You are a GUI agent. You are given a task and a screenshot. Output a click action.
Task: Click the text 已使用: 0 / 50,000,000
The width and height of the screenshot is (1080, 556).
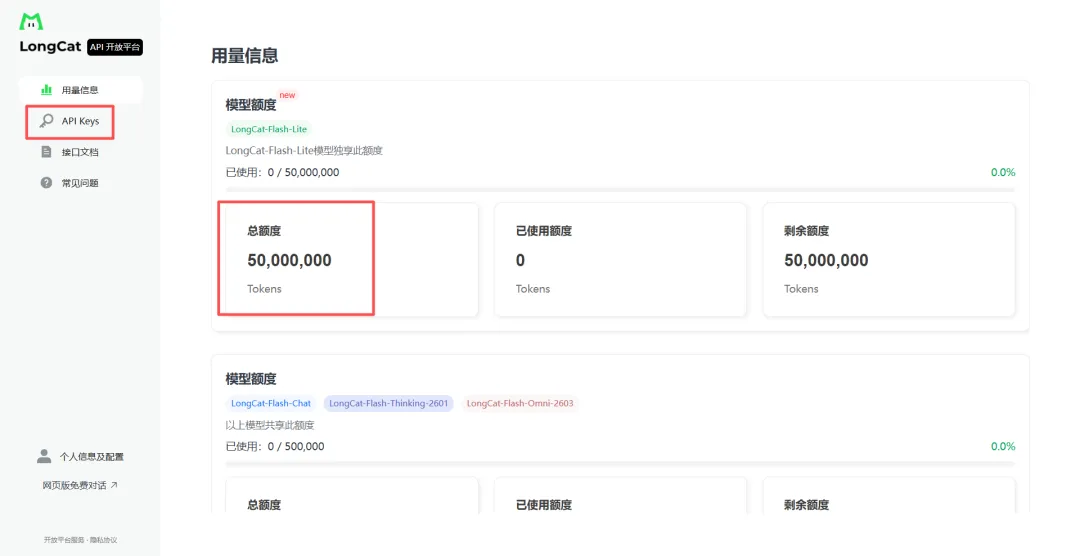(x=282, y=172)
